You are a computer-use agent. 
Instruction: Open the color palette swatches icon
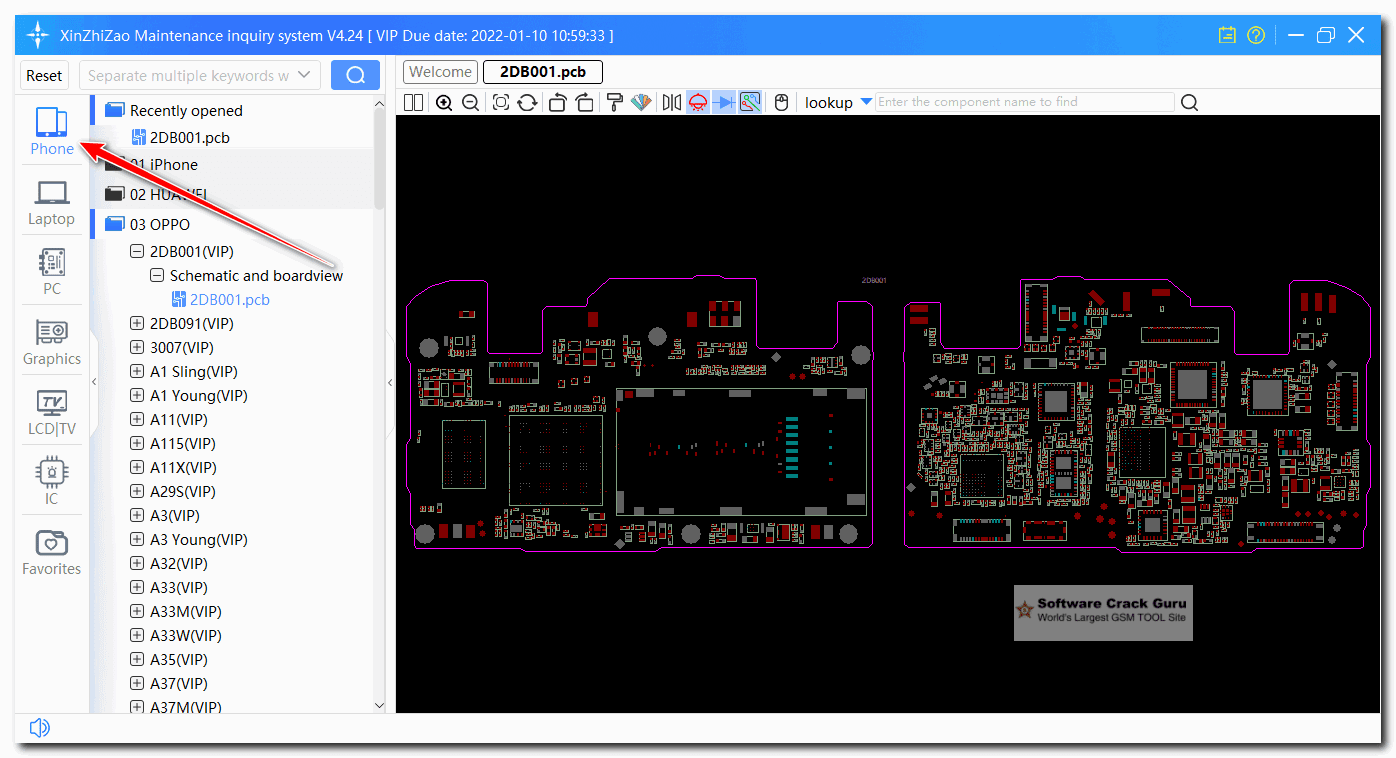(641, 102)
